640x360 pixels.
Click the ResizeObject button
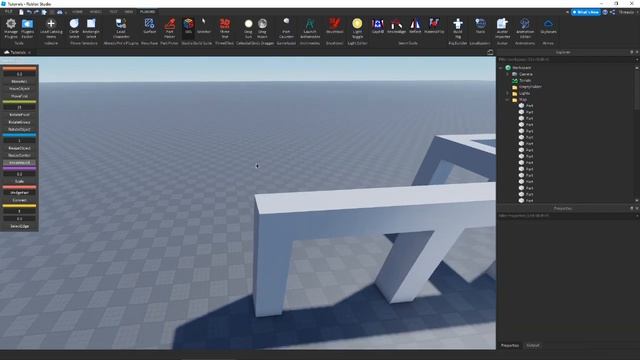[19, 148]
